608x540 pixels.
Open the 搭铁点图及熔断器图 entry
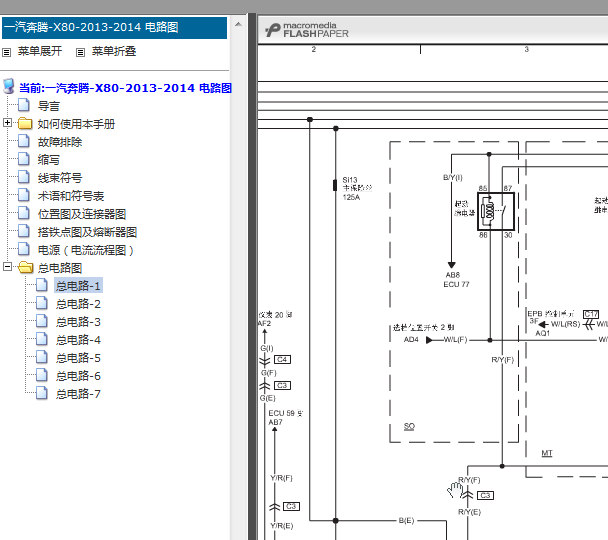(x=87, y=232)
